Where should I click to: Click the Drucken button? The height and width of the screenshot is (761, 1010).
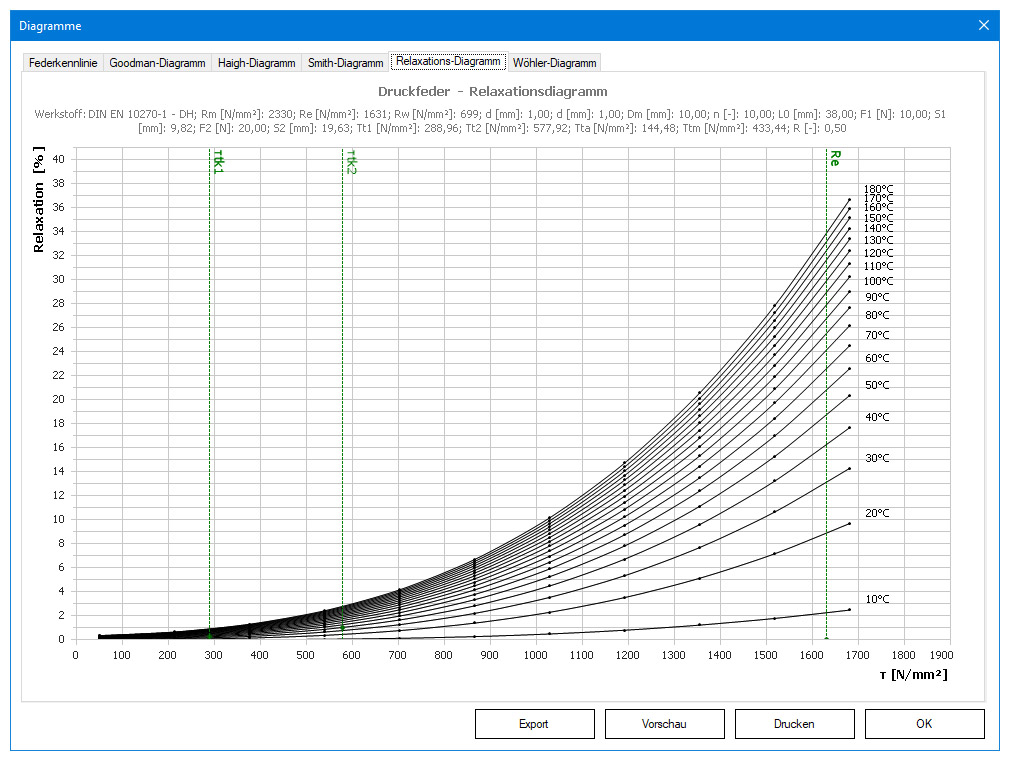(x=794, y=724)
